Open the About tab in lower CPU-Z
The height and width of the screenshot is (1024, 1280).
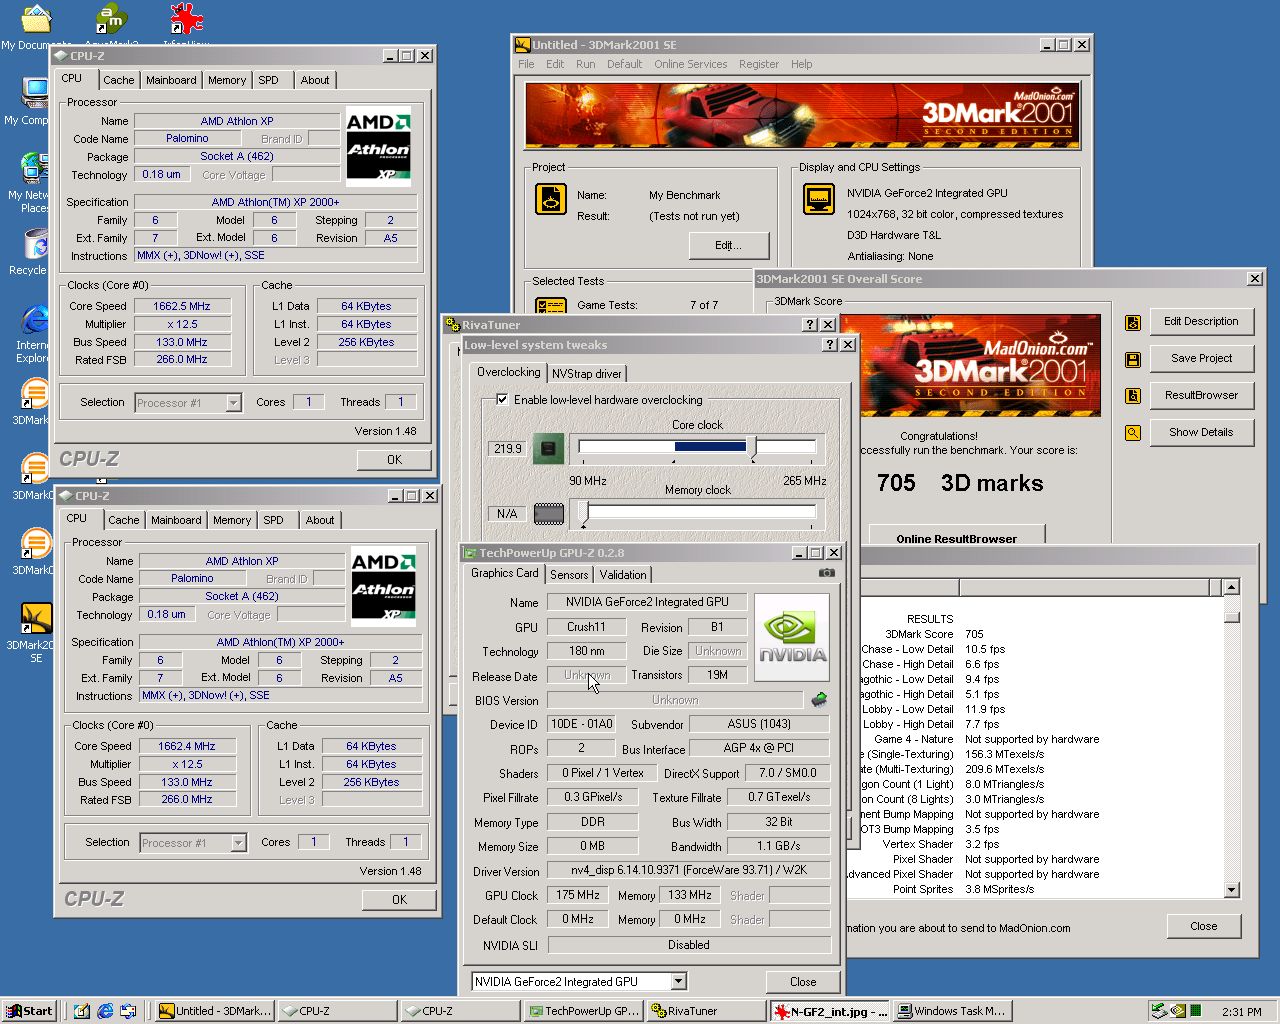pyautogui.click(x=320, y=520)
